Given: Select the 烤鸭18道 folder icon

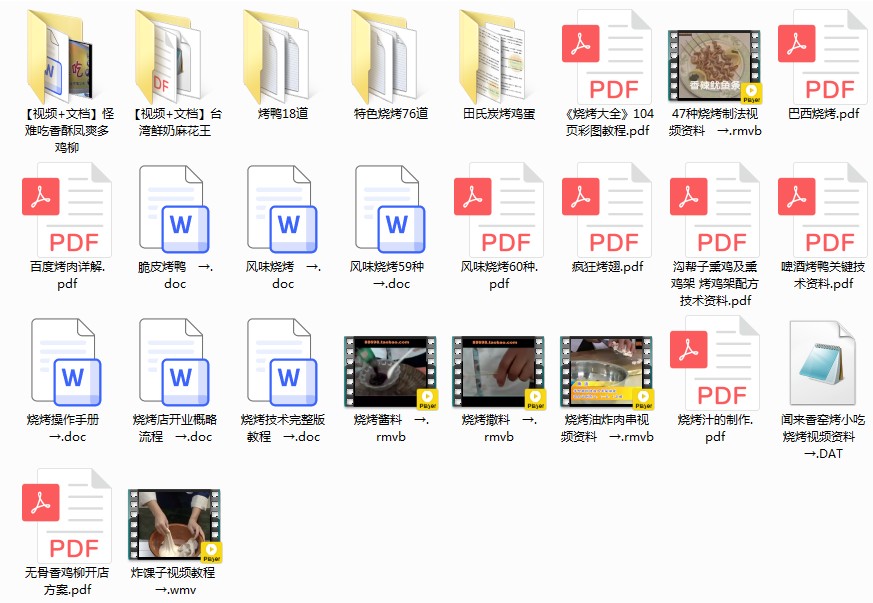Looking at the screenshot, I should 276,56.
